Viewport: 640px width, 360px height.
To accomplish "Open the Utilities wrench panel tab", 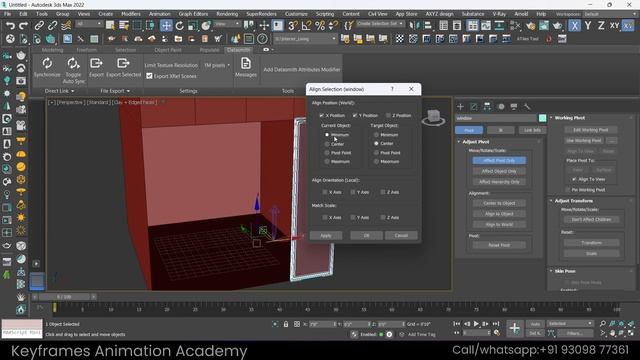I will tap(527, 107).
